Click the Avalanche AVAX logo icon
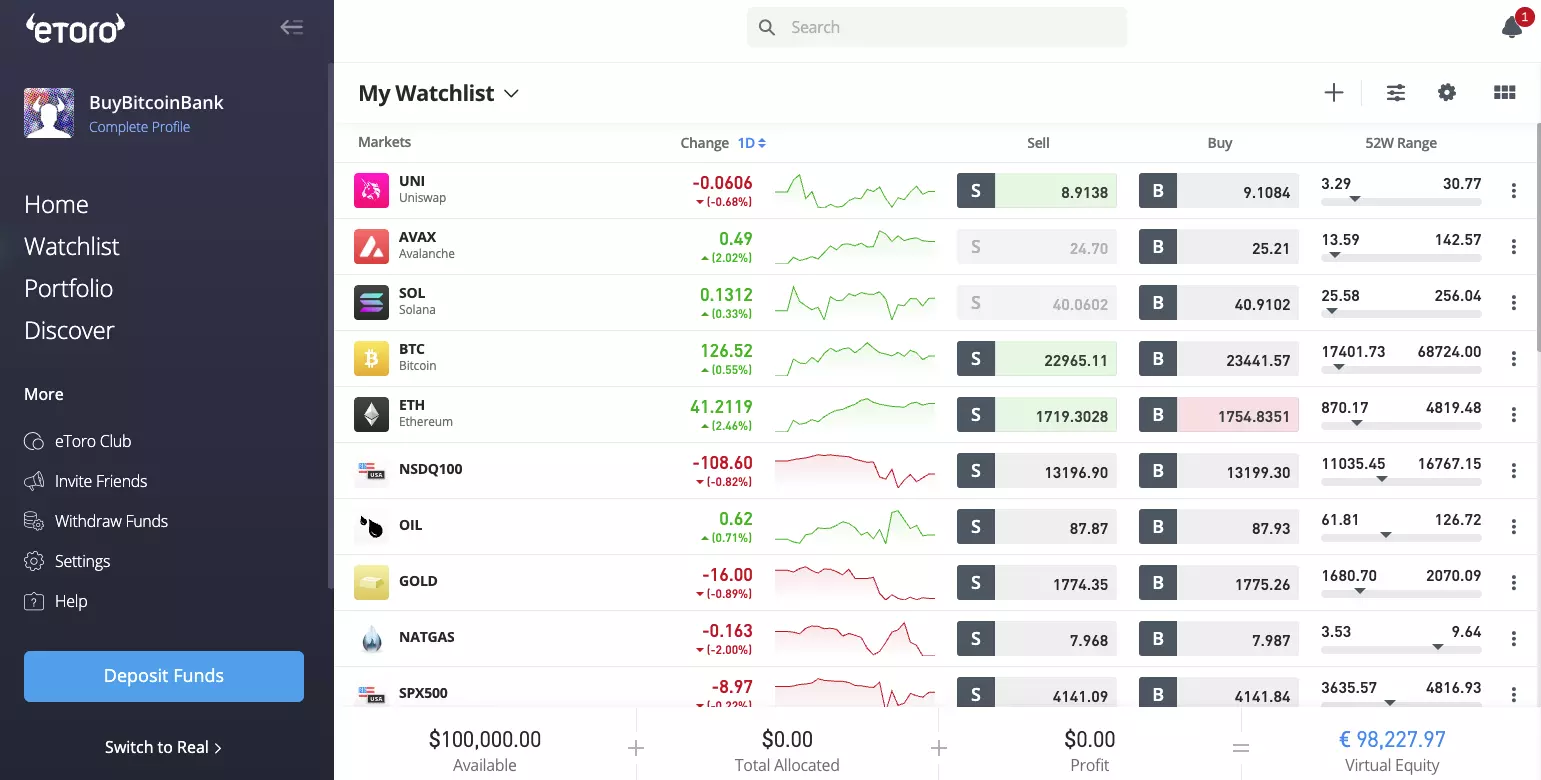Image resolution: width=1541 pixels, height=780 pixels. click(x=371, y=246)
